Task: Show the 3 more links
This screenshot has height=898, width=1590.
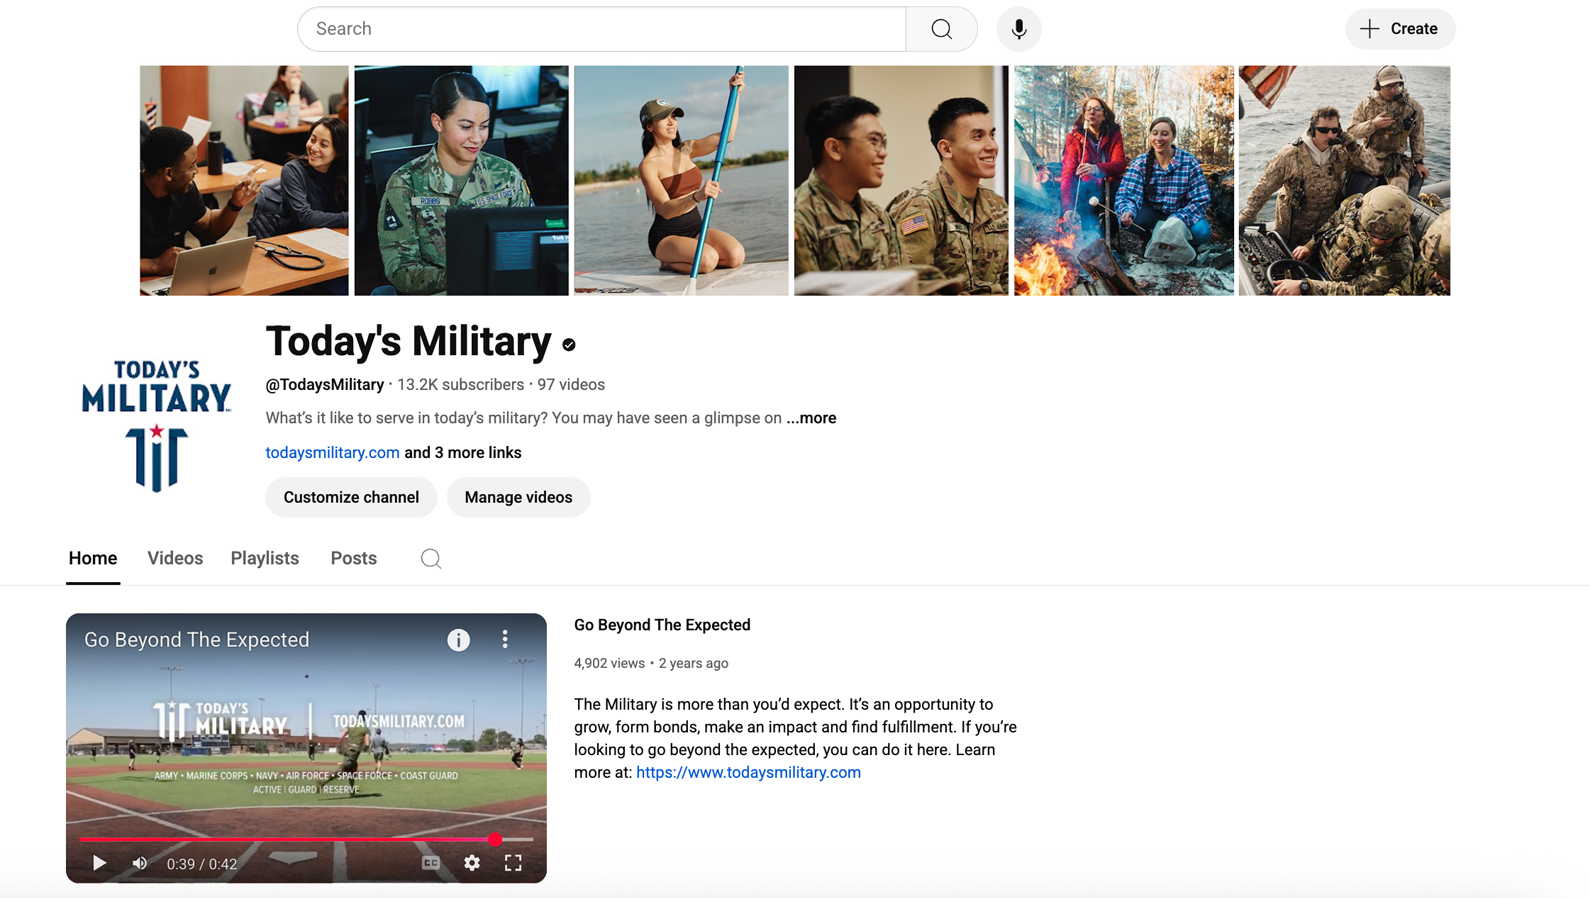Action: click(463, 453)
